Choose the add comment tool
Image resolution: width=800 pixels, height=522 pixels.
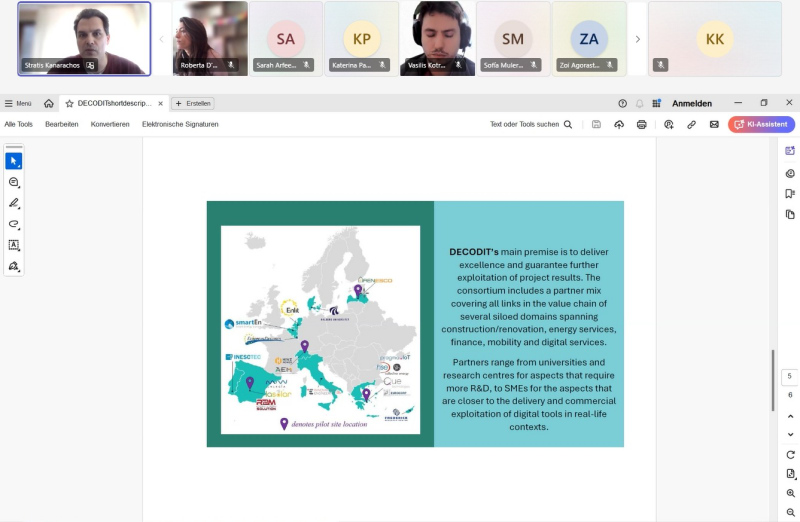[14, 182]
